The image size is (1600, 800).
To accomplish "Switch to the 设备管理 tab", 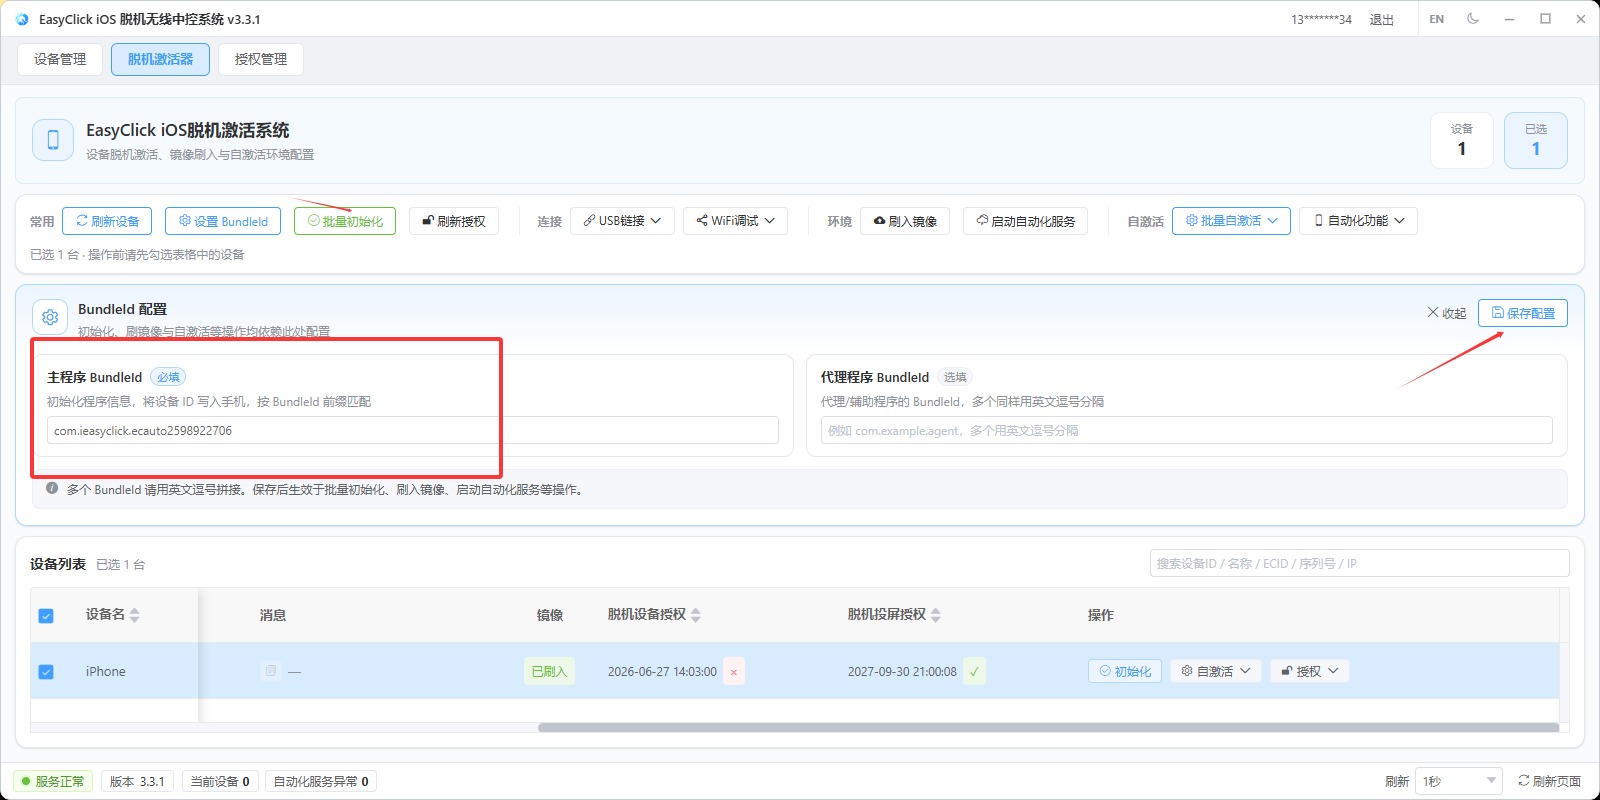I will tap(60, 59).
